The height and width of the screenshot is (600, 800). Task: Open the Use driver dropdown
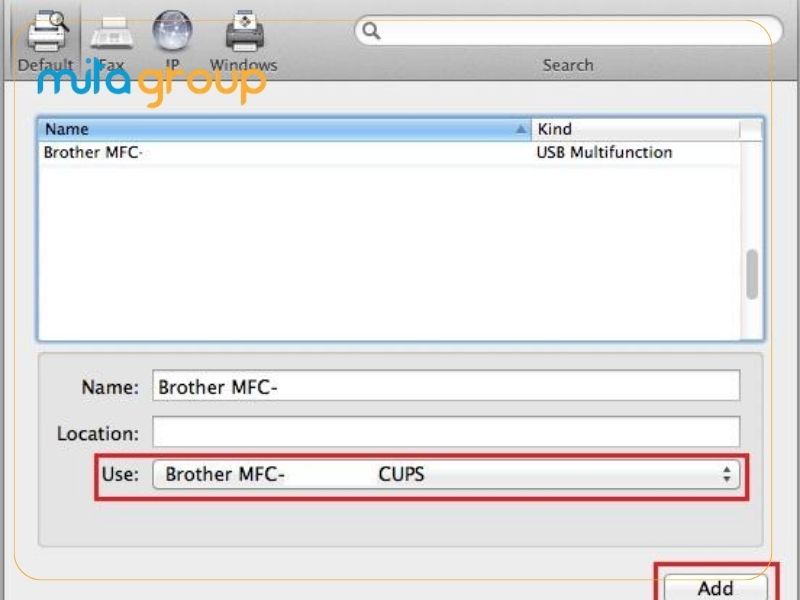(x=446, y=474)
